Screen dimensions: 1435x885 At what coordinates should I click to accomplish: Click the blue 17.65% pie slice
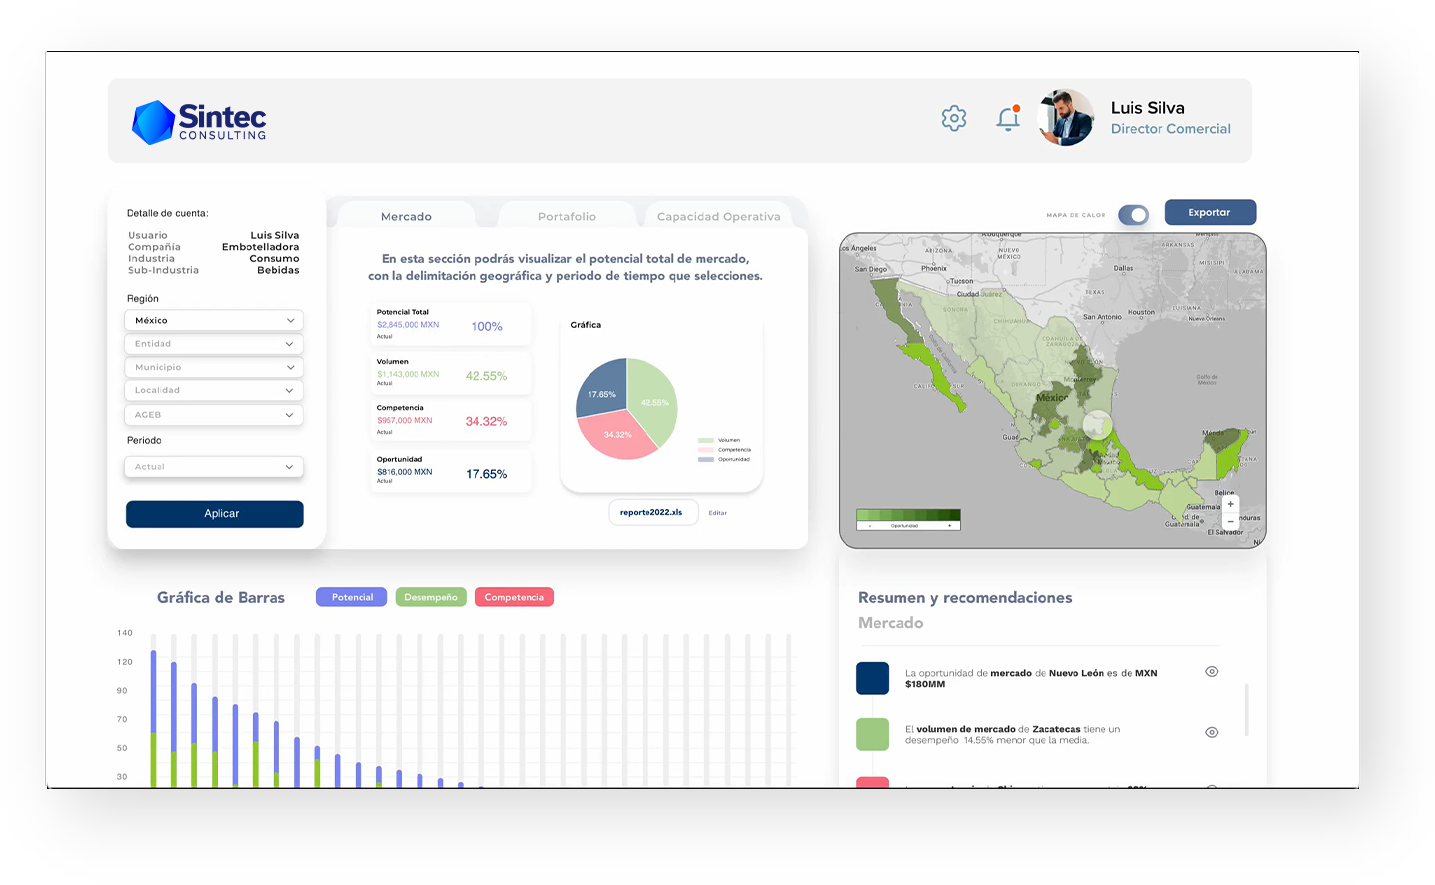point(602,386)
